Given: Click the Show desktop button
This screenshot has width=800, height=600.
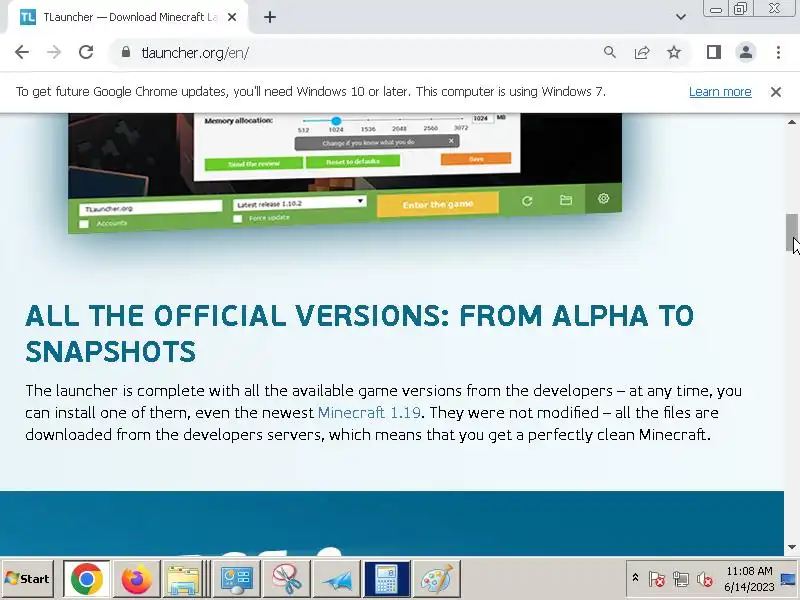Looking at the screenshot, I should tap(788, 579).
